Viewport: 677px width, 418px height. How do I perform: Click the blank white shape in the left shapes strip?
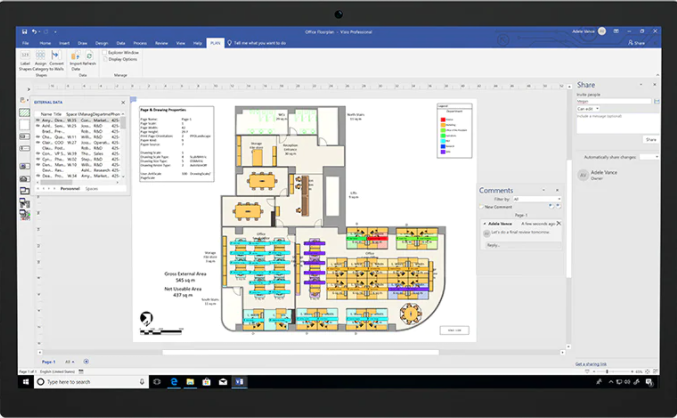pyautogui.click(x=25, y=124)
